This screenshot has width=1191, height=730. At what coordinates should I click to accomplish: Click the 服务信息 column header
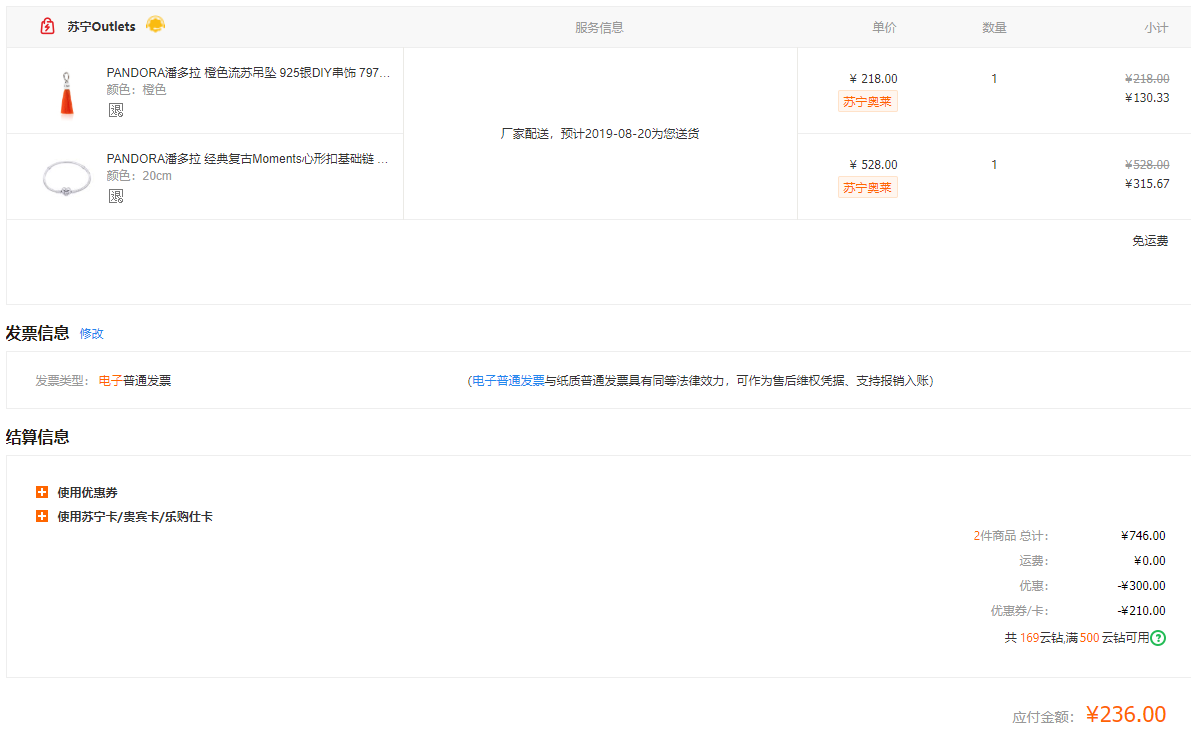coord(599,27)
